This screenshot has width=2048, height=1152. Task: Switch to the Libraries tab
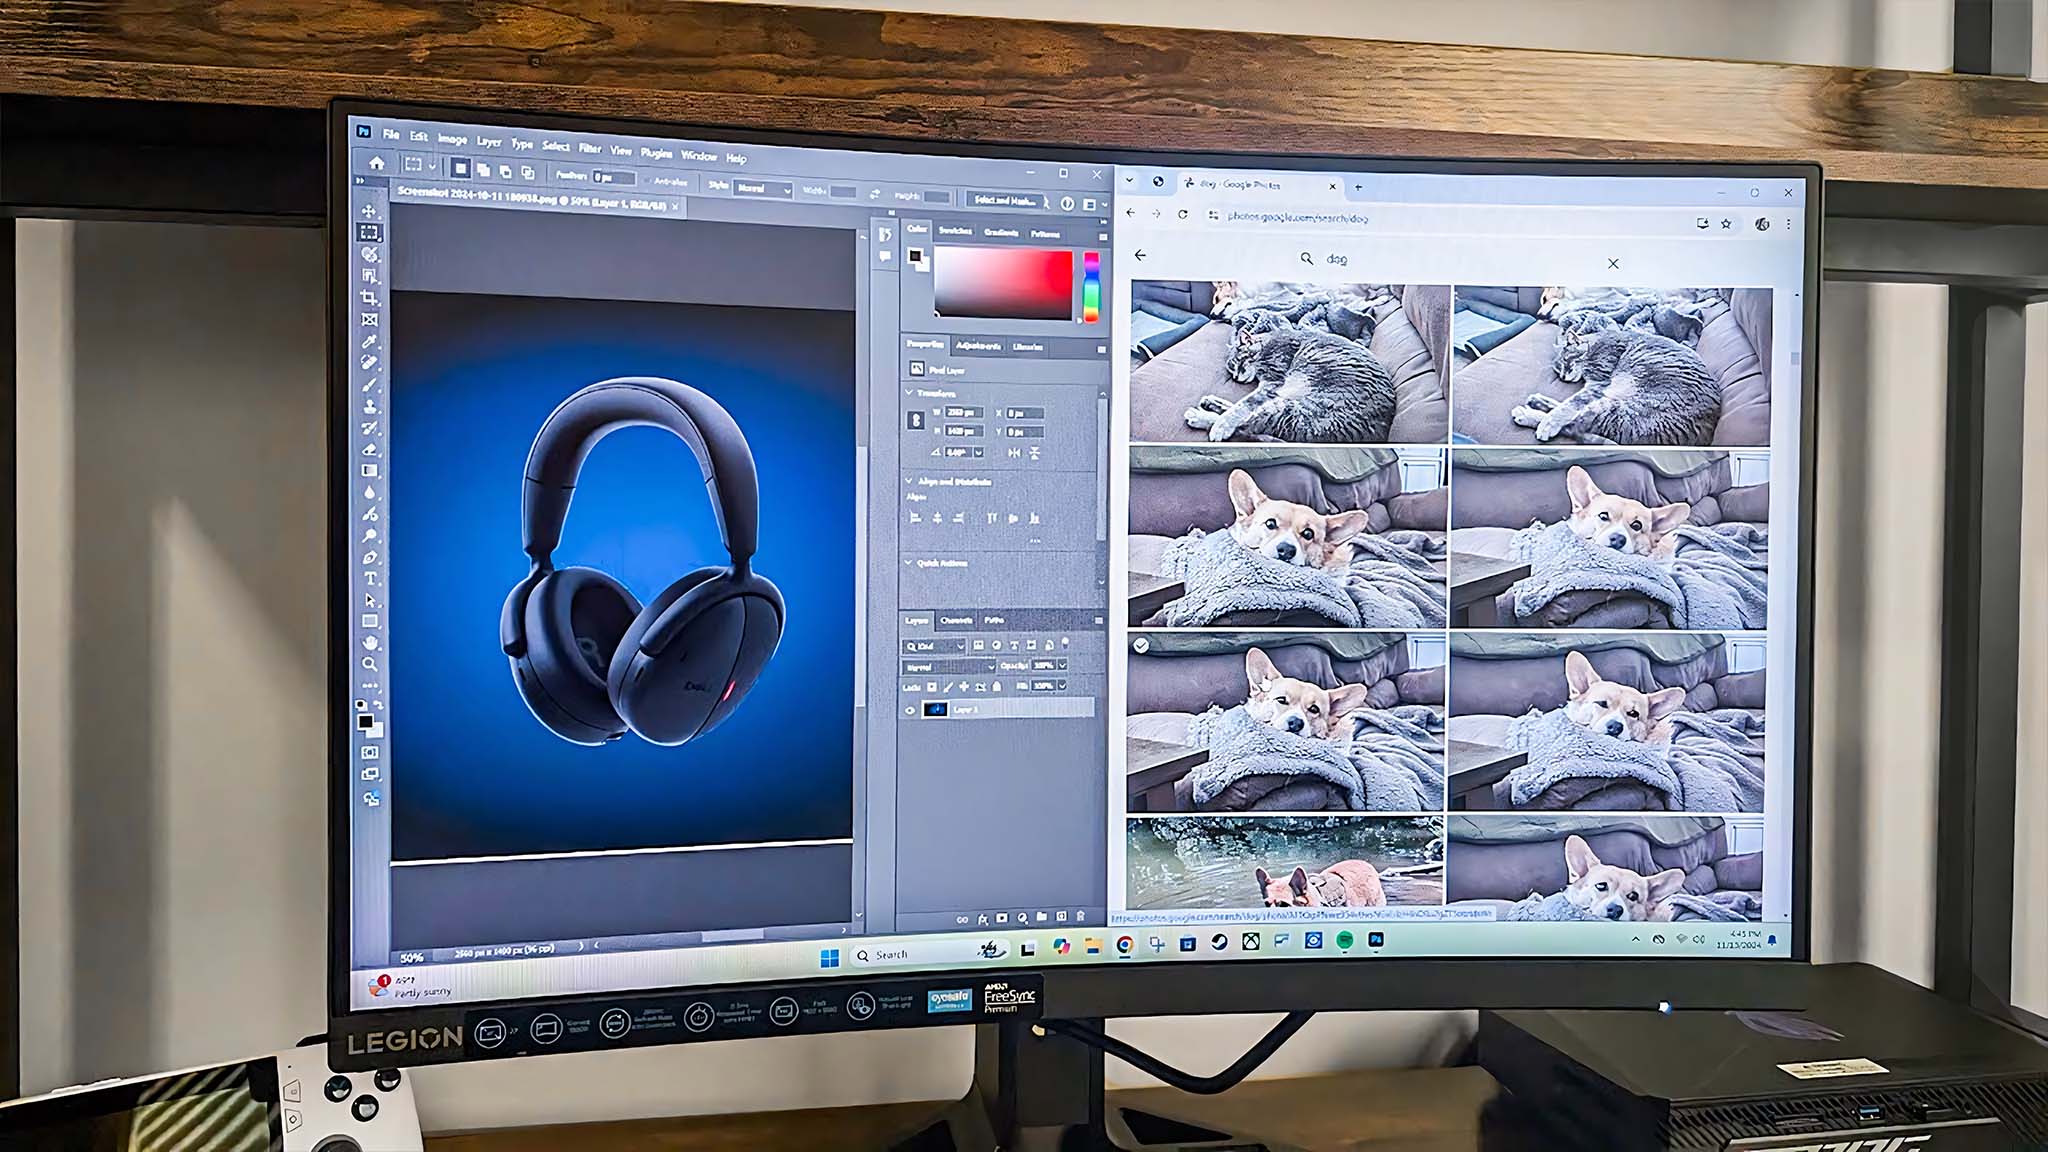click(1028, 347)
